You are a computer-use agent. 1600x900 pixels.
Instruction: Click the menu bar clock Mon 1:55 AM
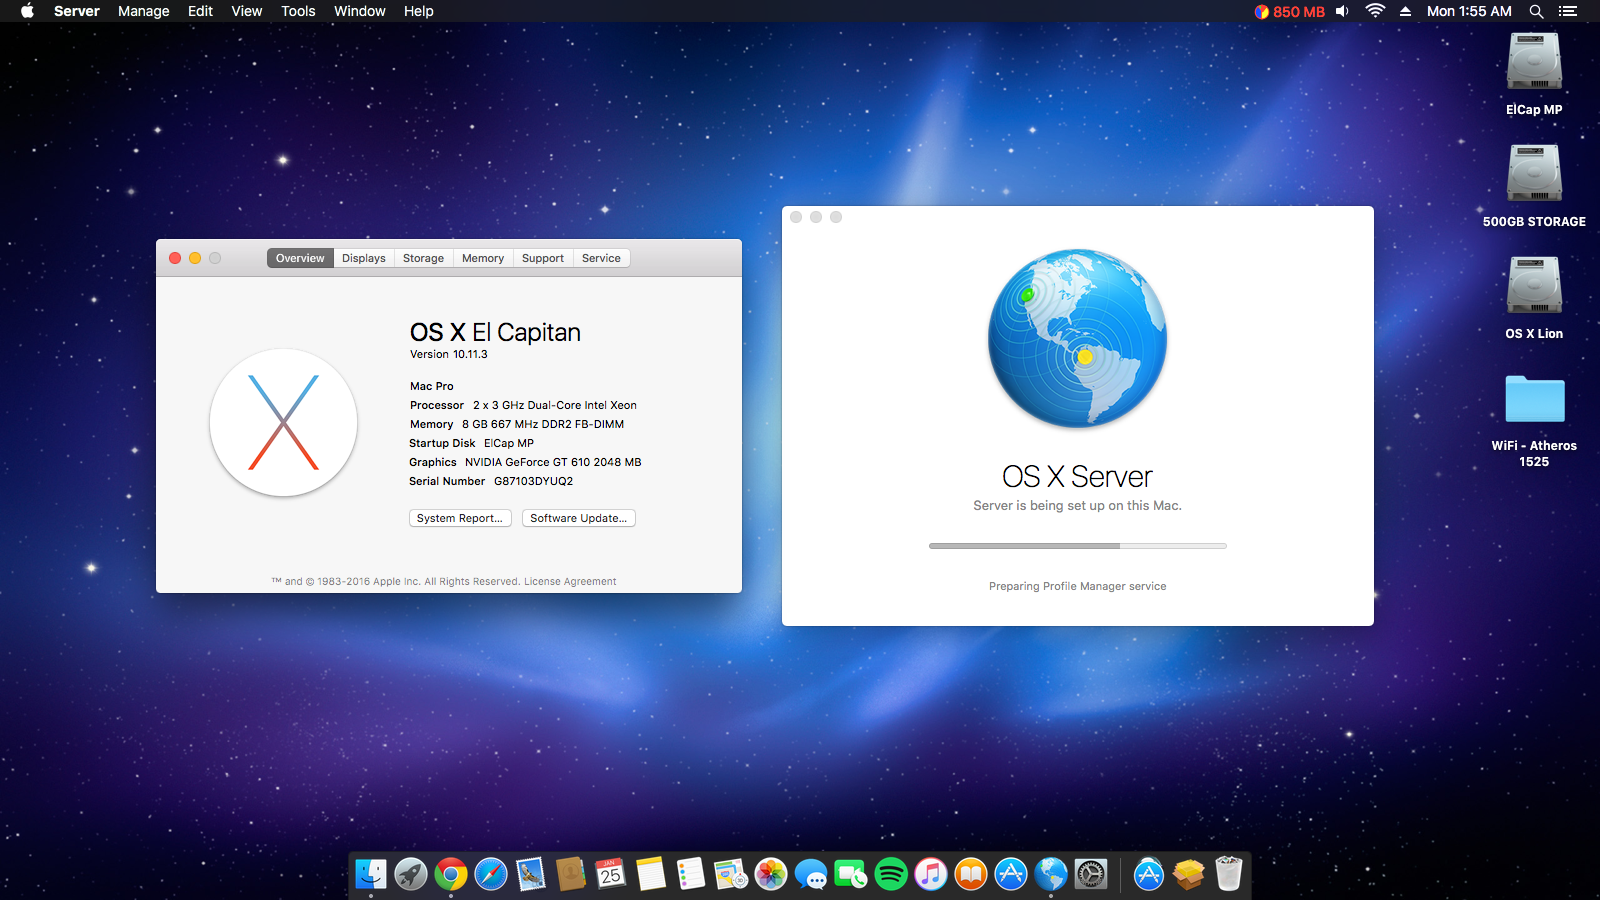(1469, 11)
